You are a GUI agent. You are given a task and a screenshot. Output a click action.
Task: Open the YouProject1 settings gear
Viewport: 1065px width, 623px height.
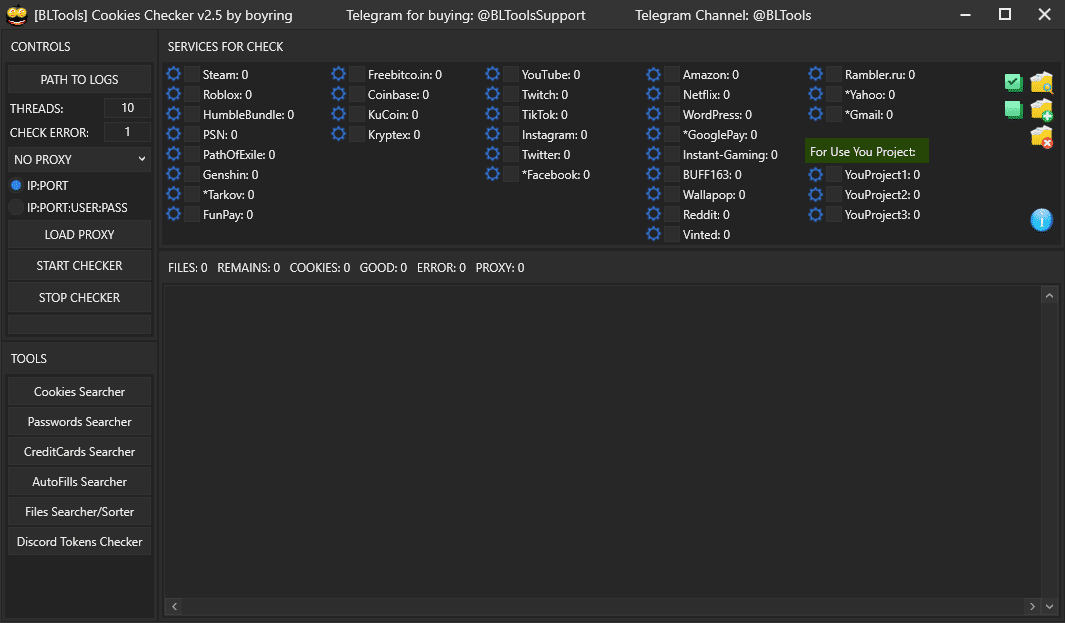815,174
